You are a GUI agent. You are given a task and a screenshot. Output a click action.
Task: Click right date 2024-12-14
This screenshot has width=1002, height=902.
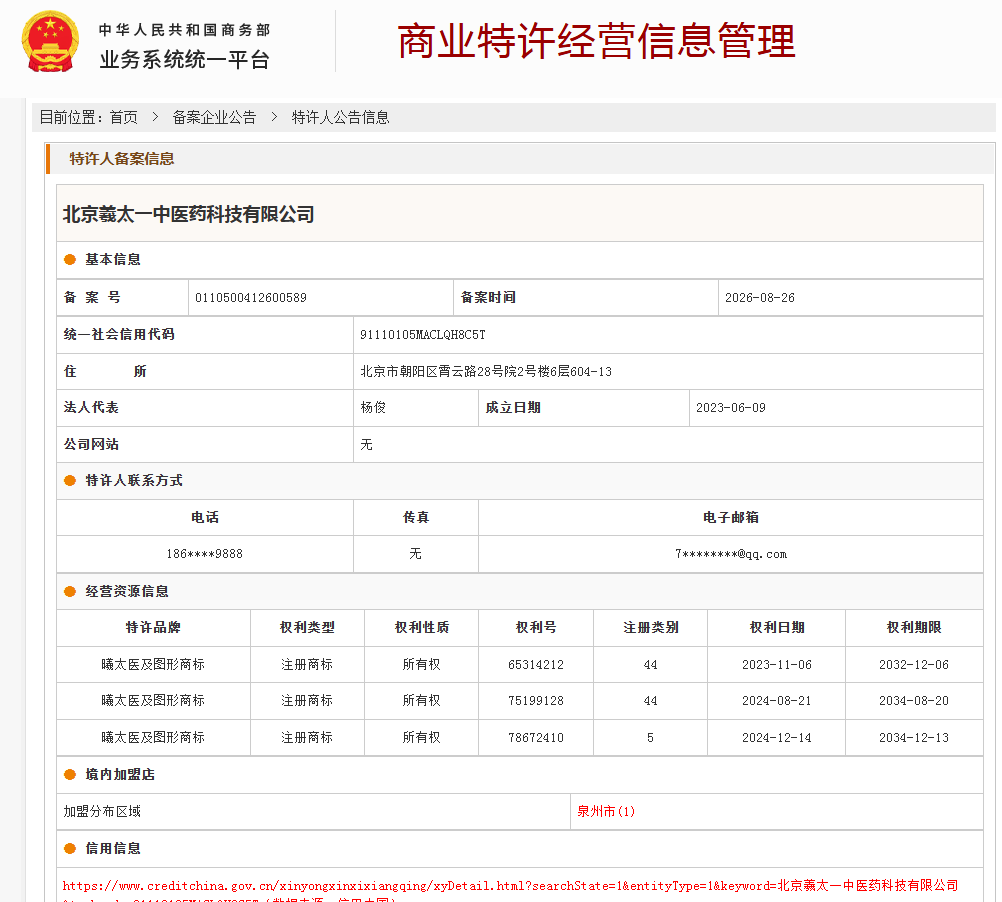point(777,738)
